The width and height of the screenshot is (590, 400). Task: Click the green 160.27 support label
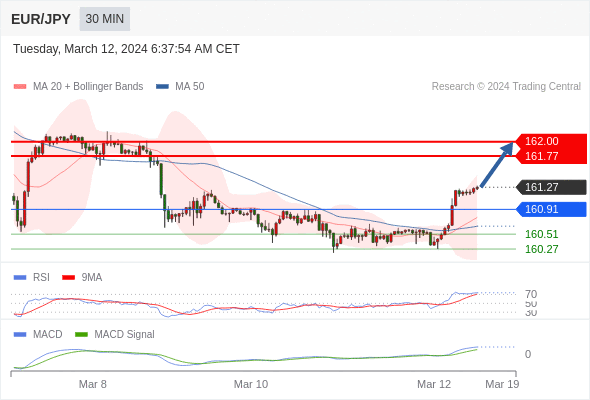[x=541, y=249]
